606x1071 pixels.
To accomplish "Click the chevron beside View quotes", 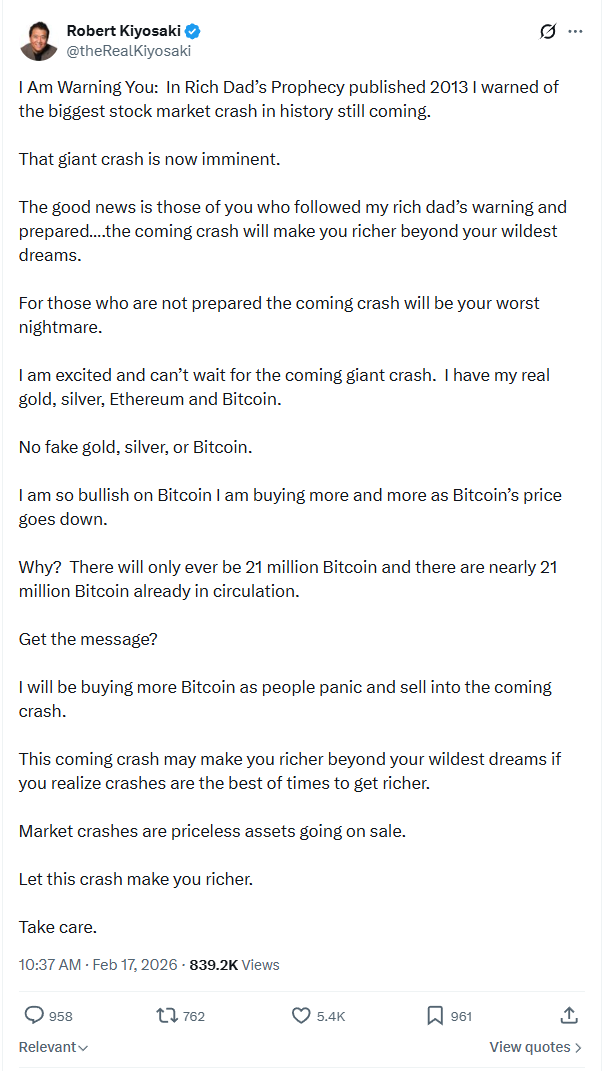I will pos(579,1047).
